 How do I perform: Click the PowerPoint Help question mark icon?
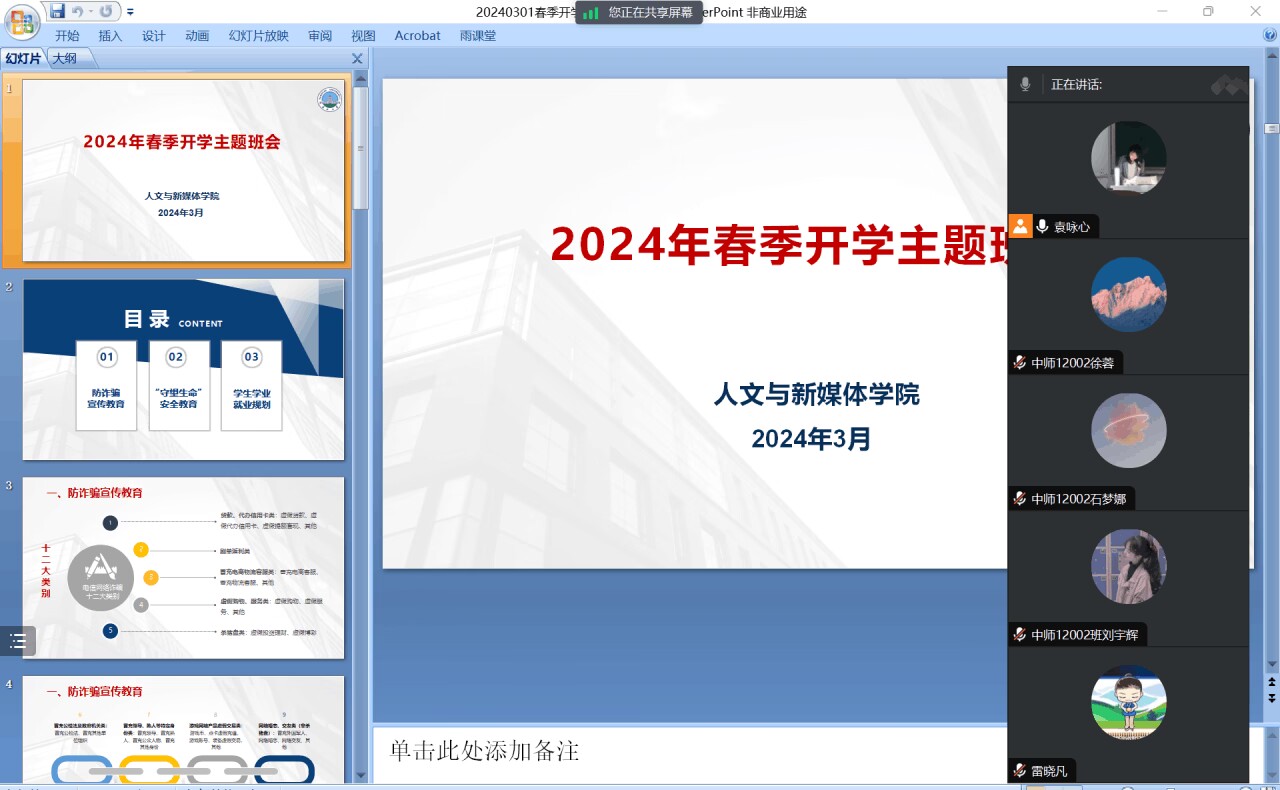1270,35
